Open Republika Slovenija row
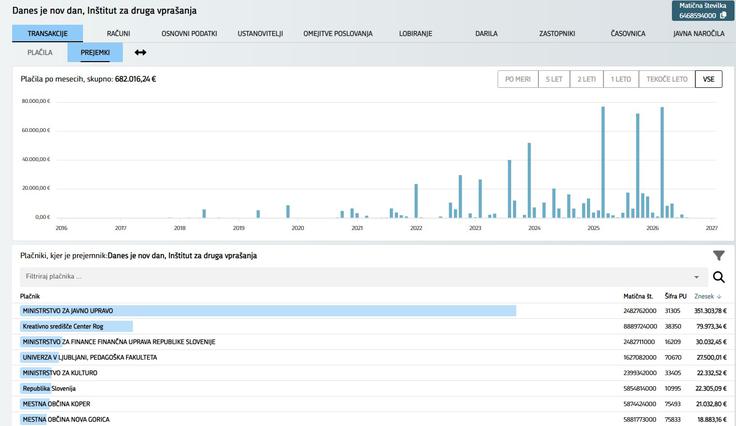This screenshot has height=426, width=736. tap(374, 388)
